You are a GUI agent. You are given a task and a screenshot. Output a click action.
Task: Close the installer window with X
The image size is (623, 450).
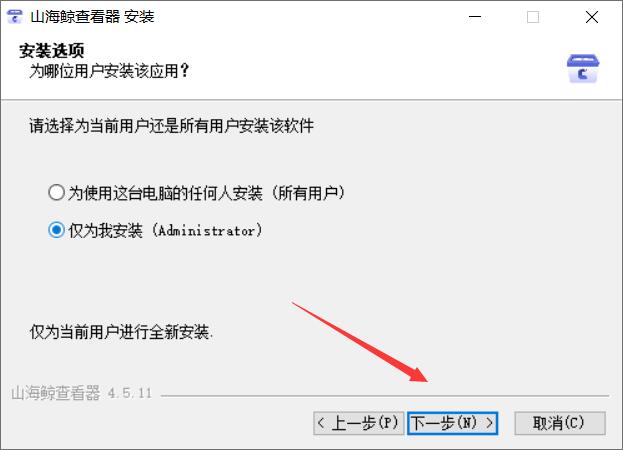coord(592,17)
